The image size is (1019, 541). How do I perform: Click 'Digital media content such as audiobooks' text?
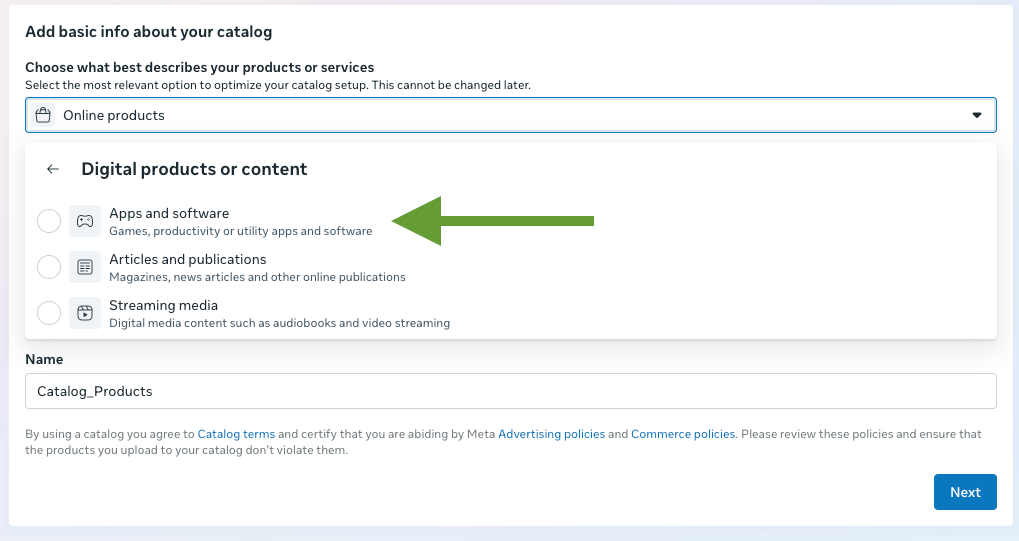coord(279,323)
